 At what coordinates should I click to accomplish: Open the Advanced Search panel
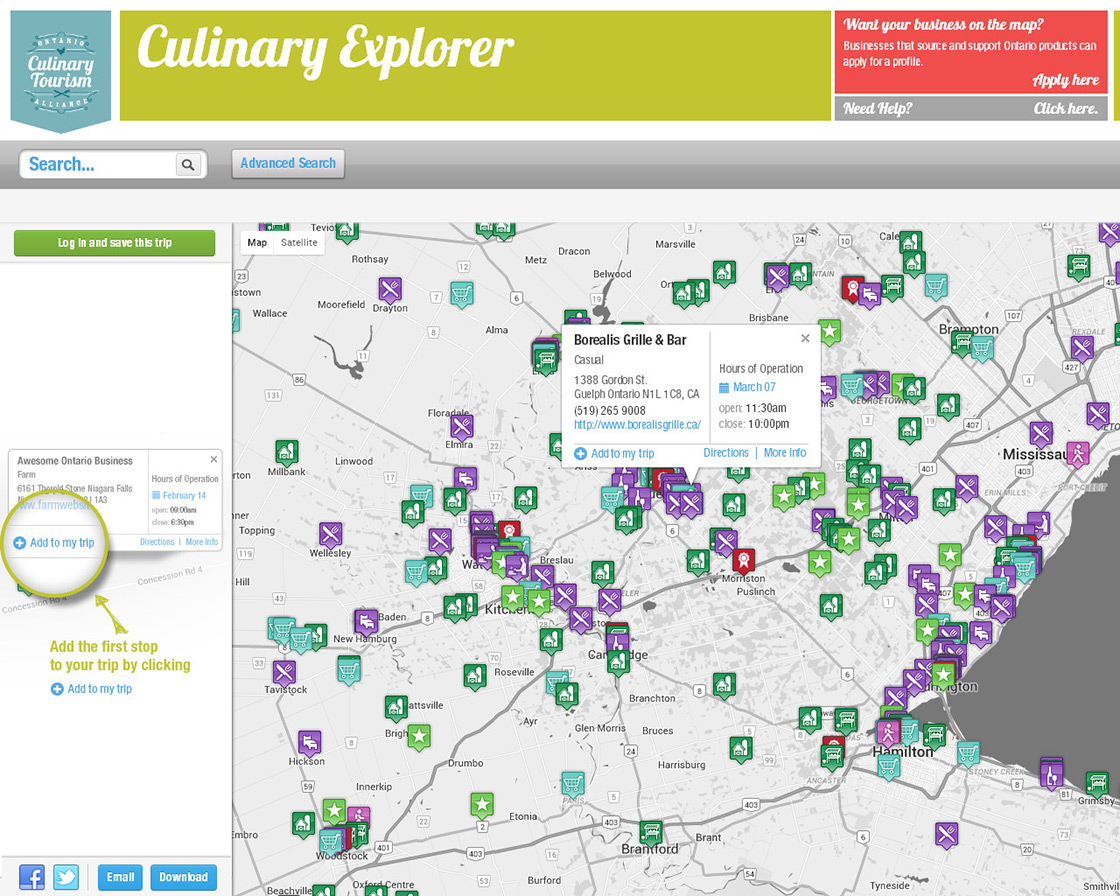coord(288,164)
